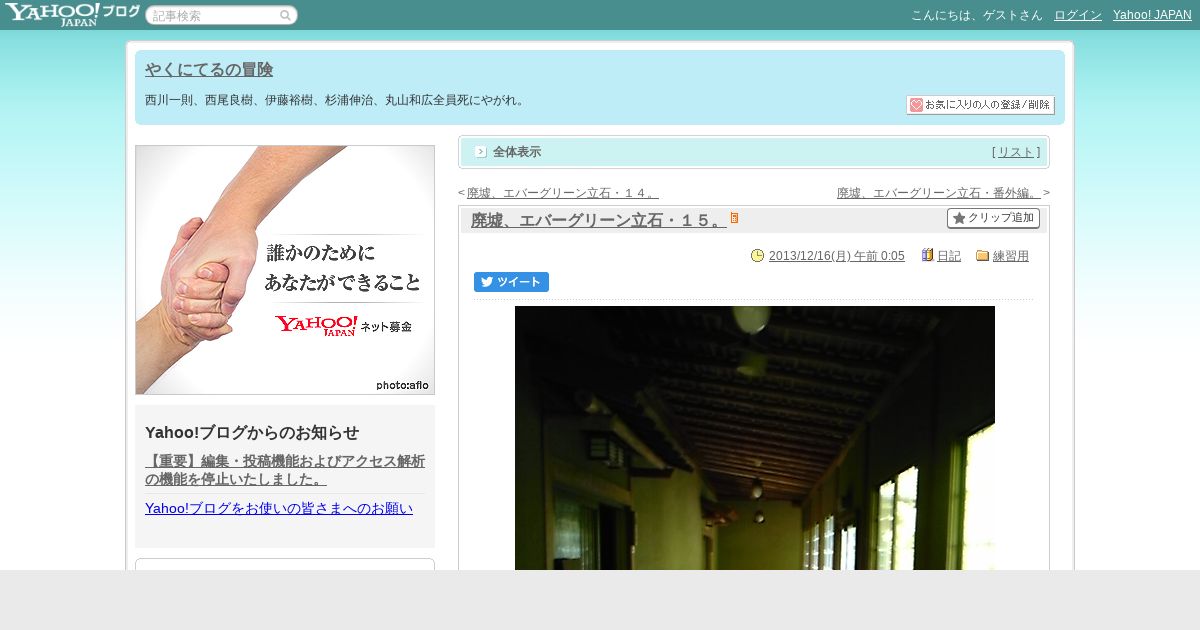
Task: Open the 練習用 folder link
Action: point(1011,256)
